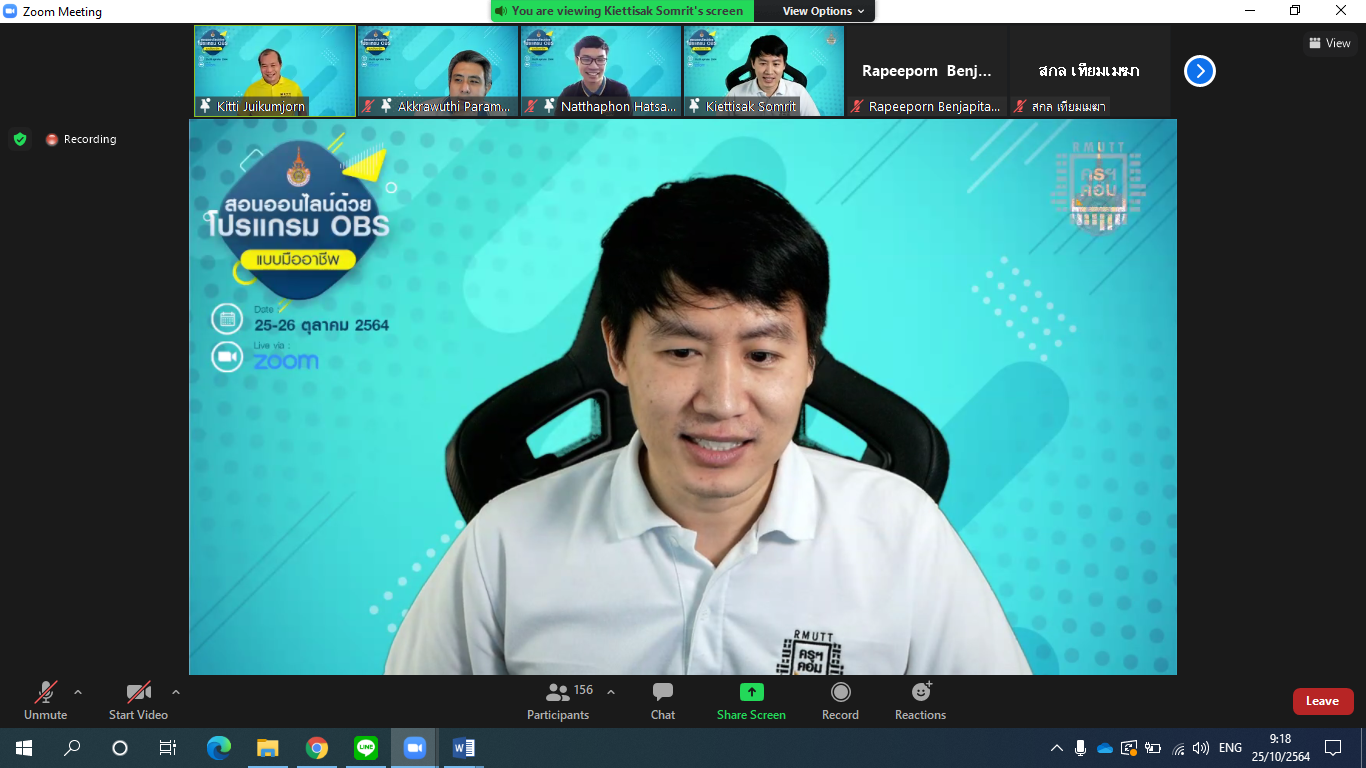Viewport: 1366px width, 768px height.
Task: Click the green shield encryption icon
Action: click(x=20, y=139)
